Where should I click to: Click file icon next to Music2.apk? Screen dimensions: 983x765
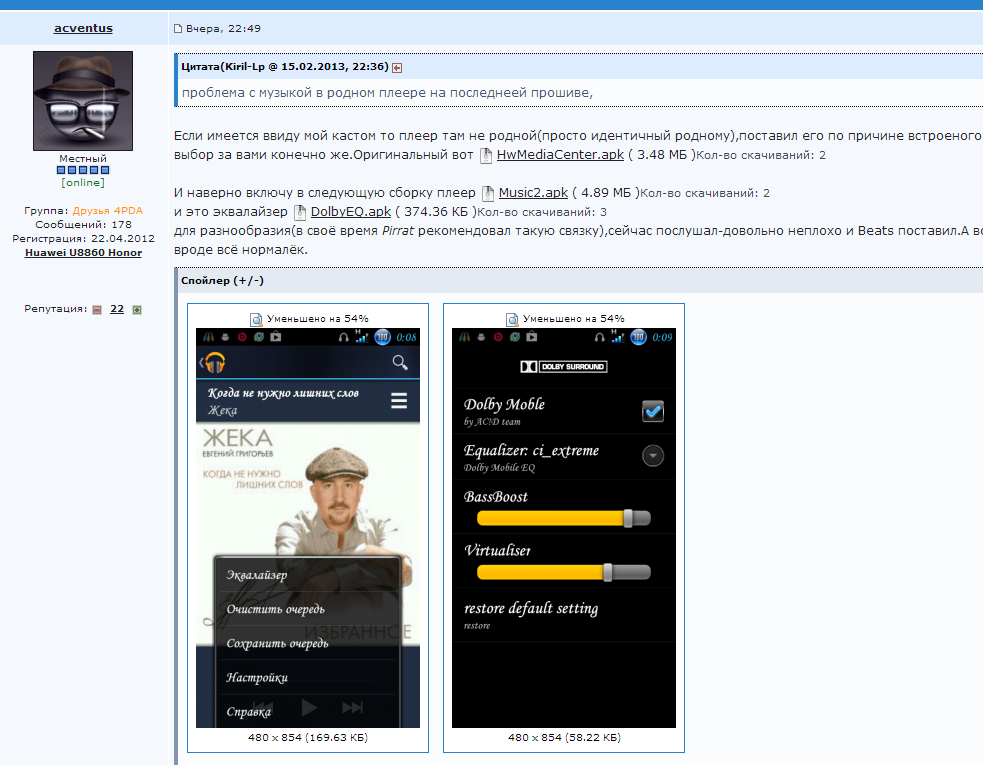(488, 193)
